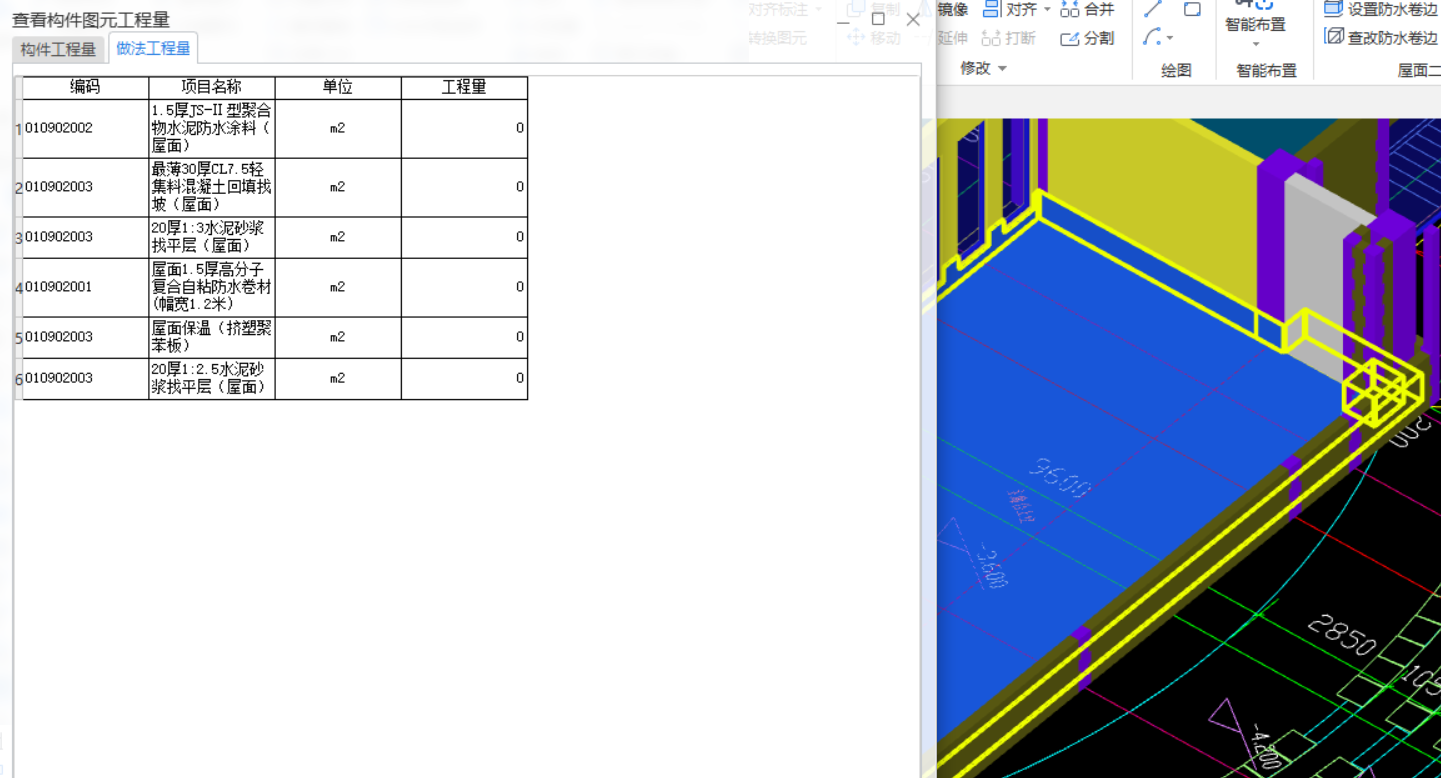Click the 移动 move tool

tap(874, 38)
